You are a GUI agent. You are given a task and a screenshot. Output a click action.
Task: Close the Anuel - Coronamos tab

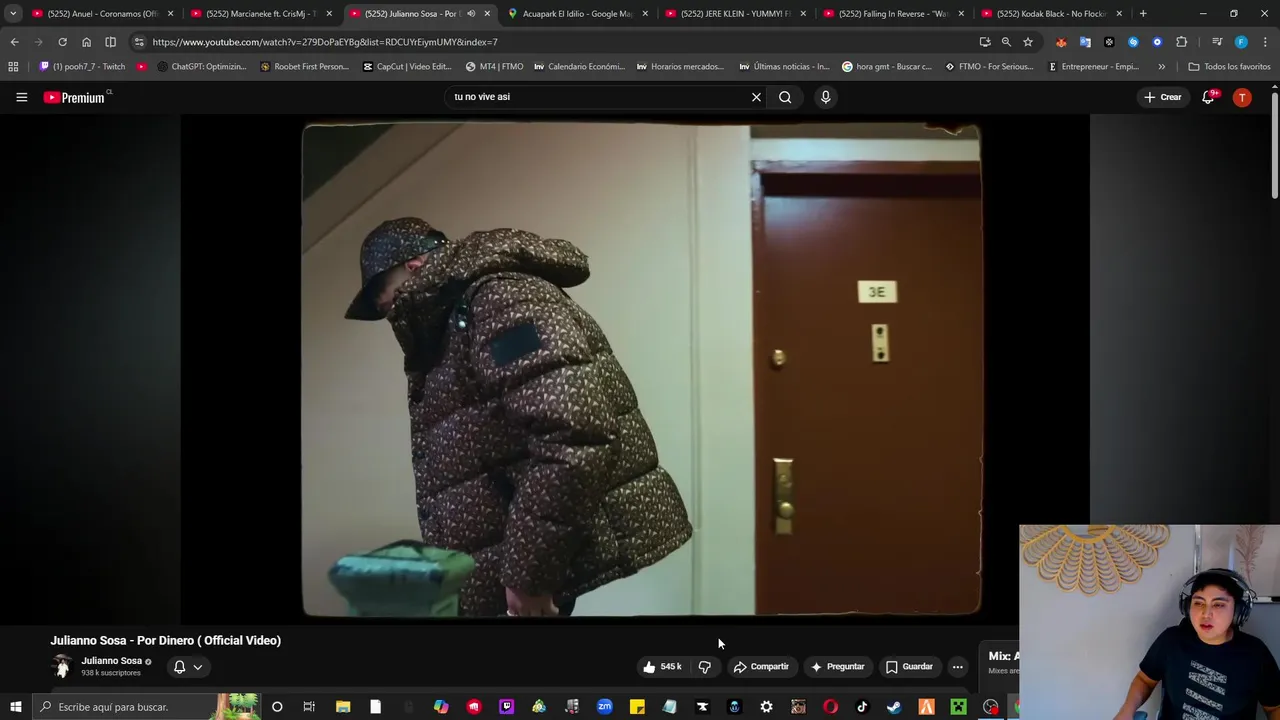point(171,14)
